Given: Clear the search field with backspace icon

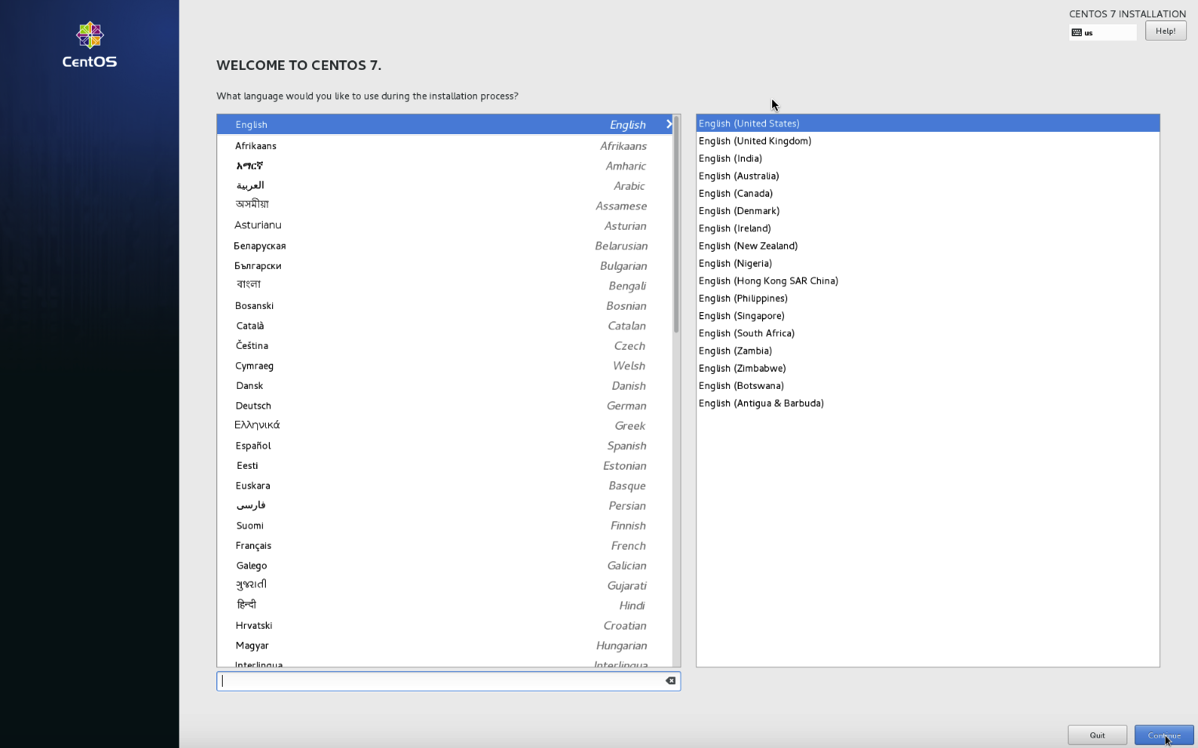Looking at the screenshot, I should click(670, 681).
